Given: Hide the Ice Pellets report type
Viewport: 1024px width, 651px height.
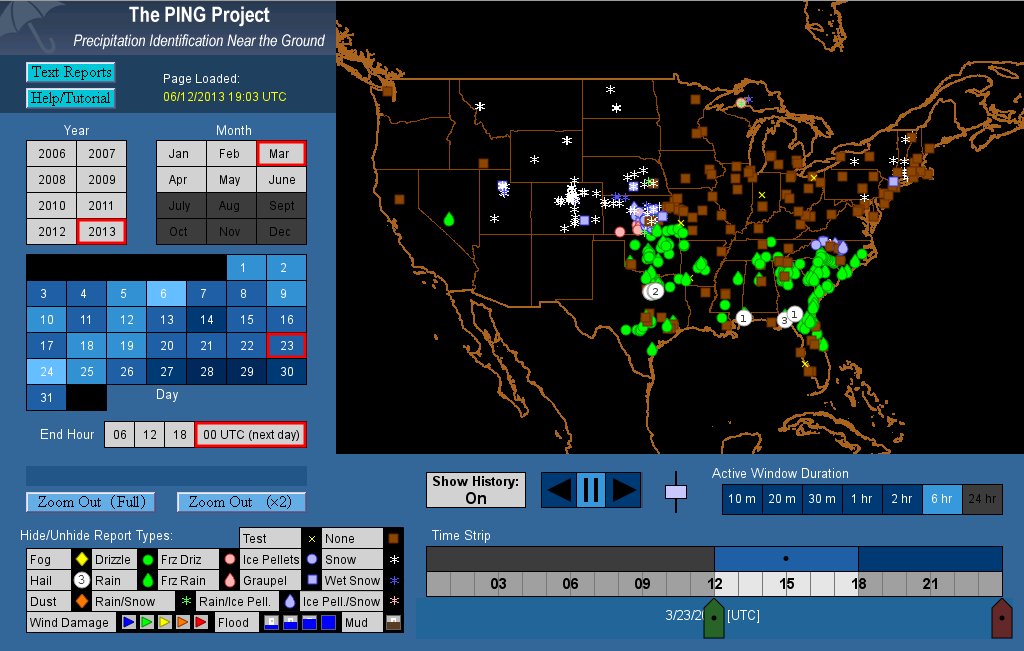Looking at the screenshot, I should click(270, 559).
